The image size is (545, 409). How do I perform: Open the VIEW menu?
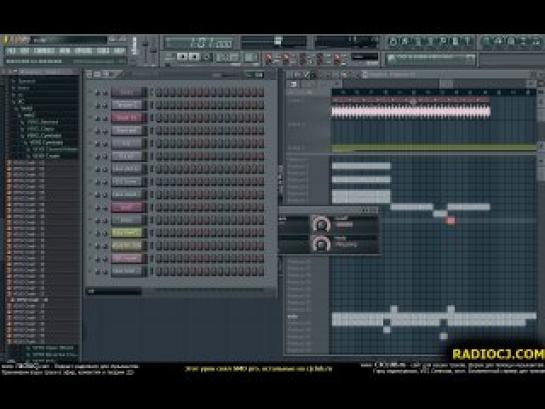point(65,51)
